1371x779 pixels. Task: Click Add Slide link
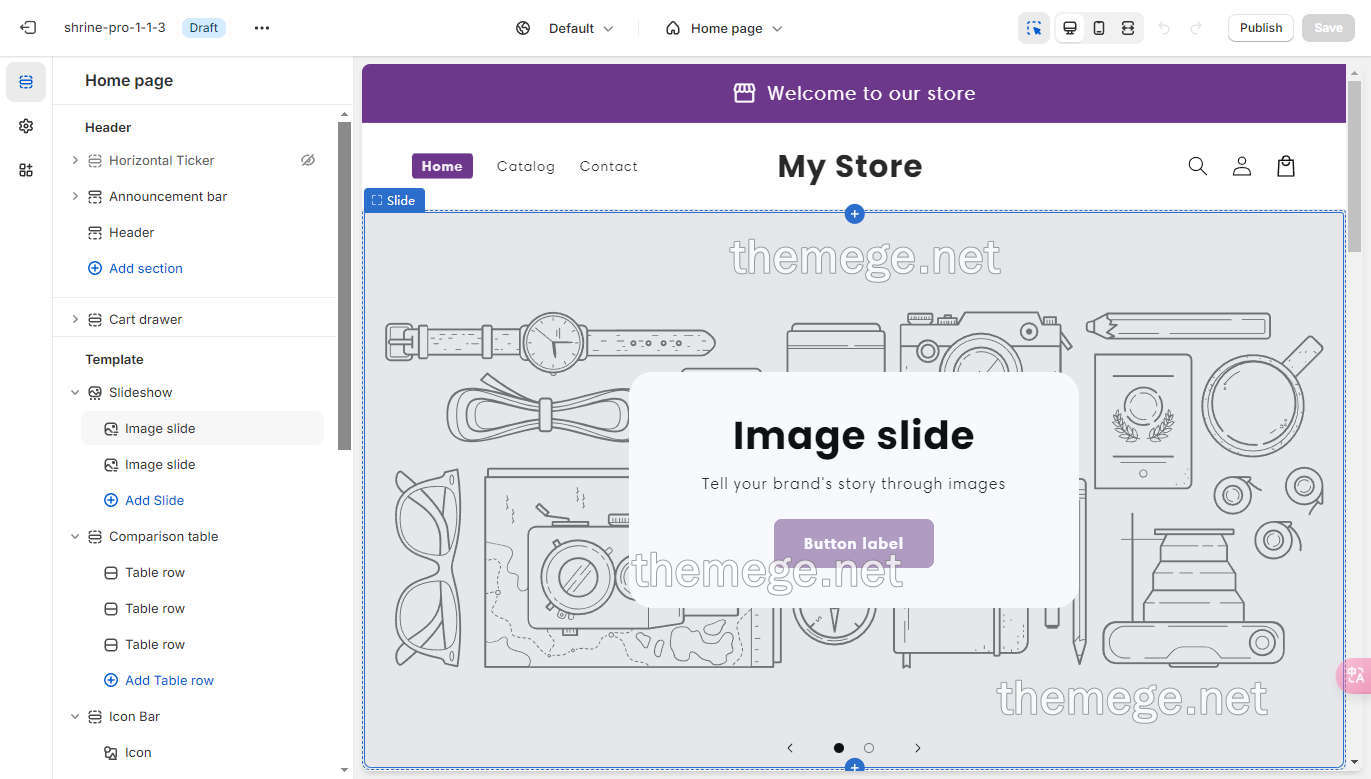[x=144, y=500]
